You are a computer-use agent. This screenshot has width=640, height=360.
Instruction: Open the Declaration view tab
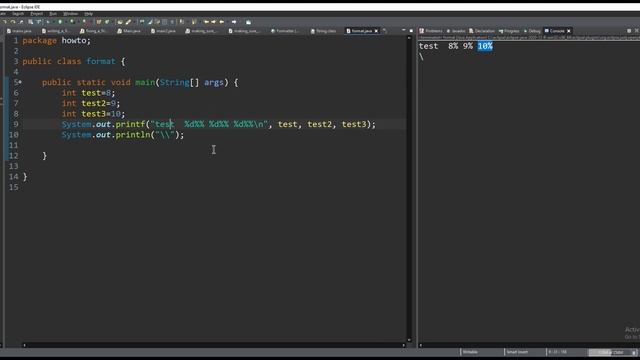pos(482,31)
